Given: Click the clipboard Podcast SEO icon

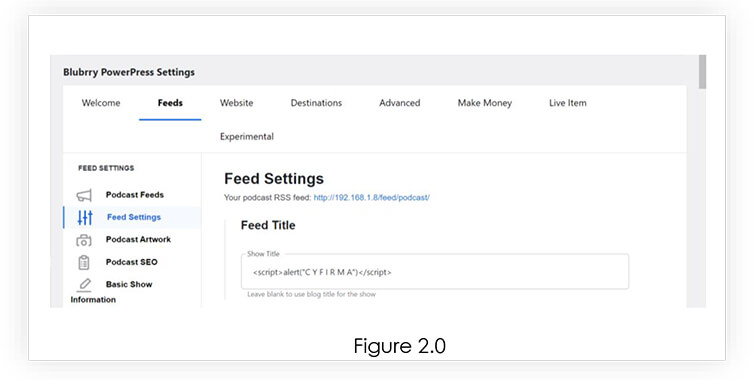Looking at the screenshot, I should (x=84, y=262).
